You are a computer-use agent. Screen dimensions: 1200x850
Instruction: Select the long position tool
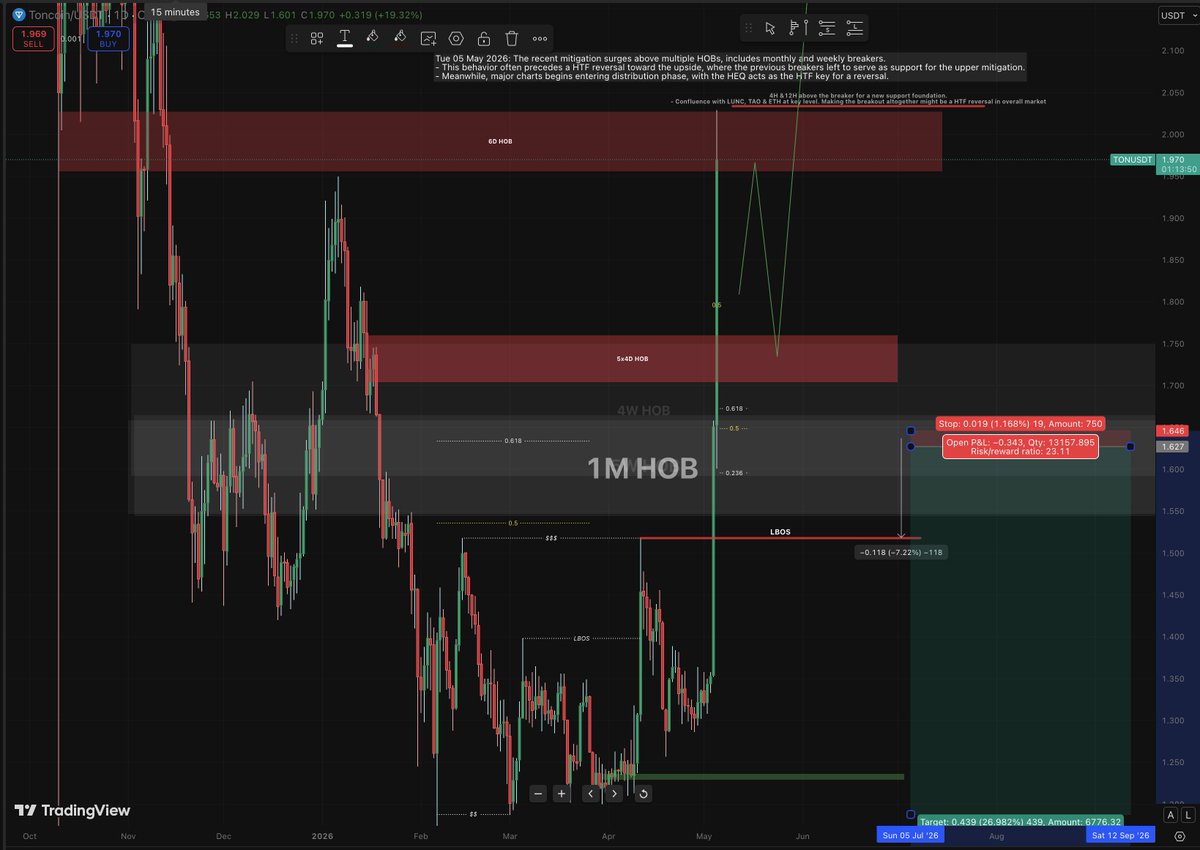[x=855, y=27]
